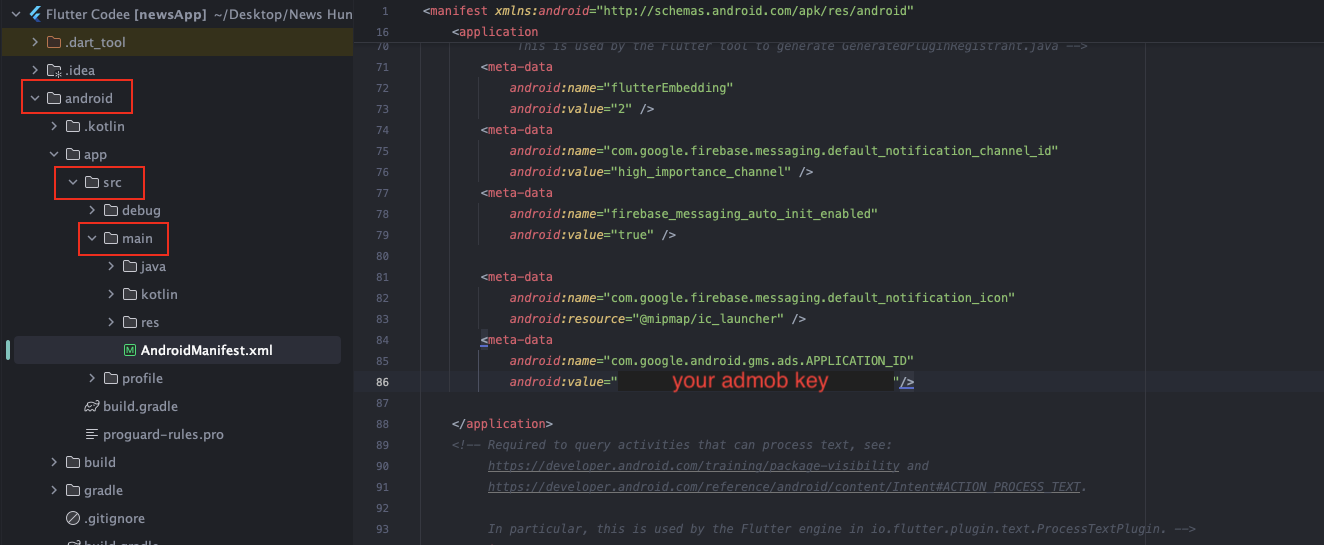The image size is (1324, 545).
Task: Select the kotlin folder under main
Action: tap(159, 294)
